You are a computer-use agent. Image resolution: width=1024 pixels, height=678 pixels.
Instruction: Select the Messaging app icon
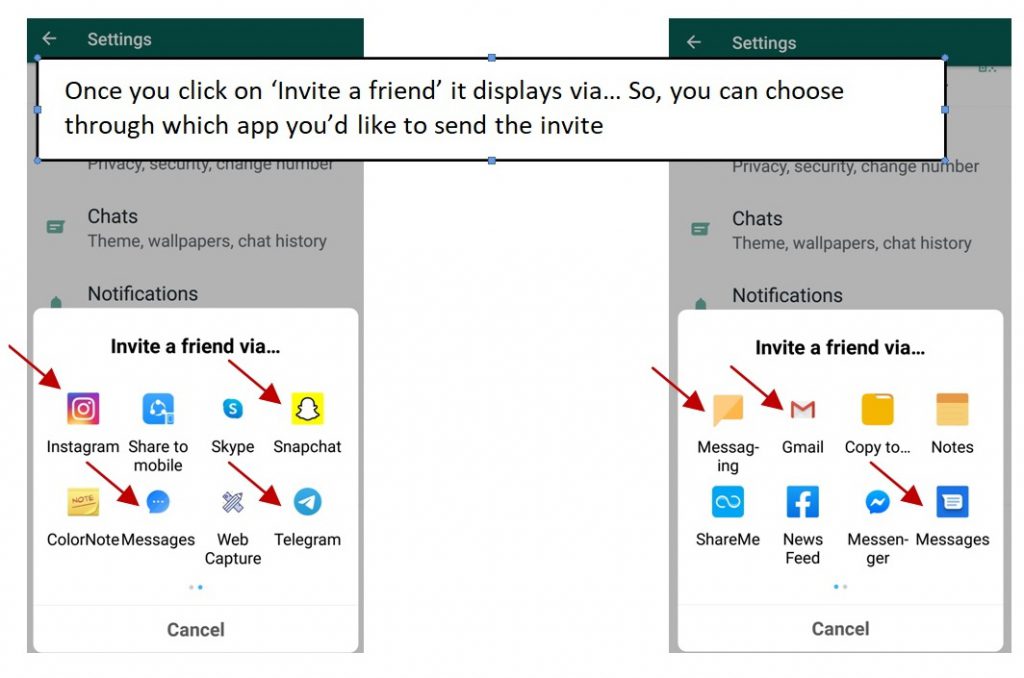point(728,409)
